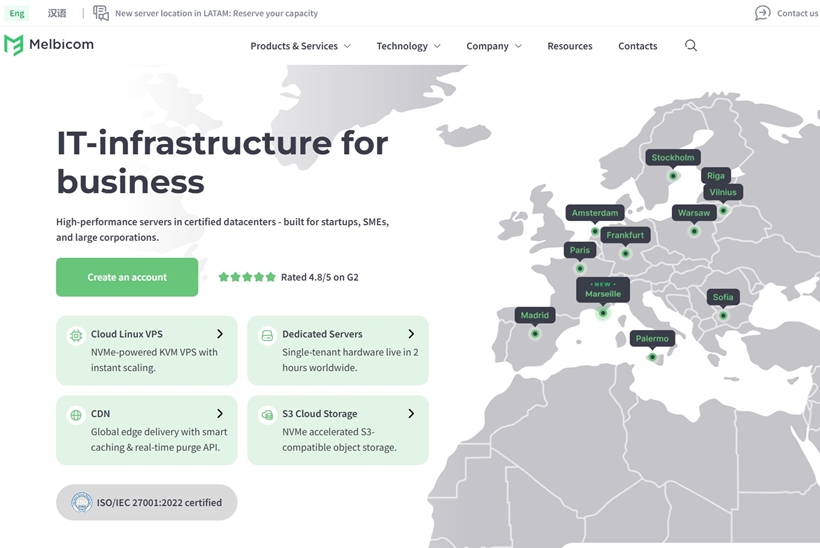
Task: Expand the Technology menu chevron
Action: pyautogui.click(x=437, y=46)
